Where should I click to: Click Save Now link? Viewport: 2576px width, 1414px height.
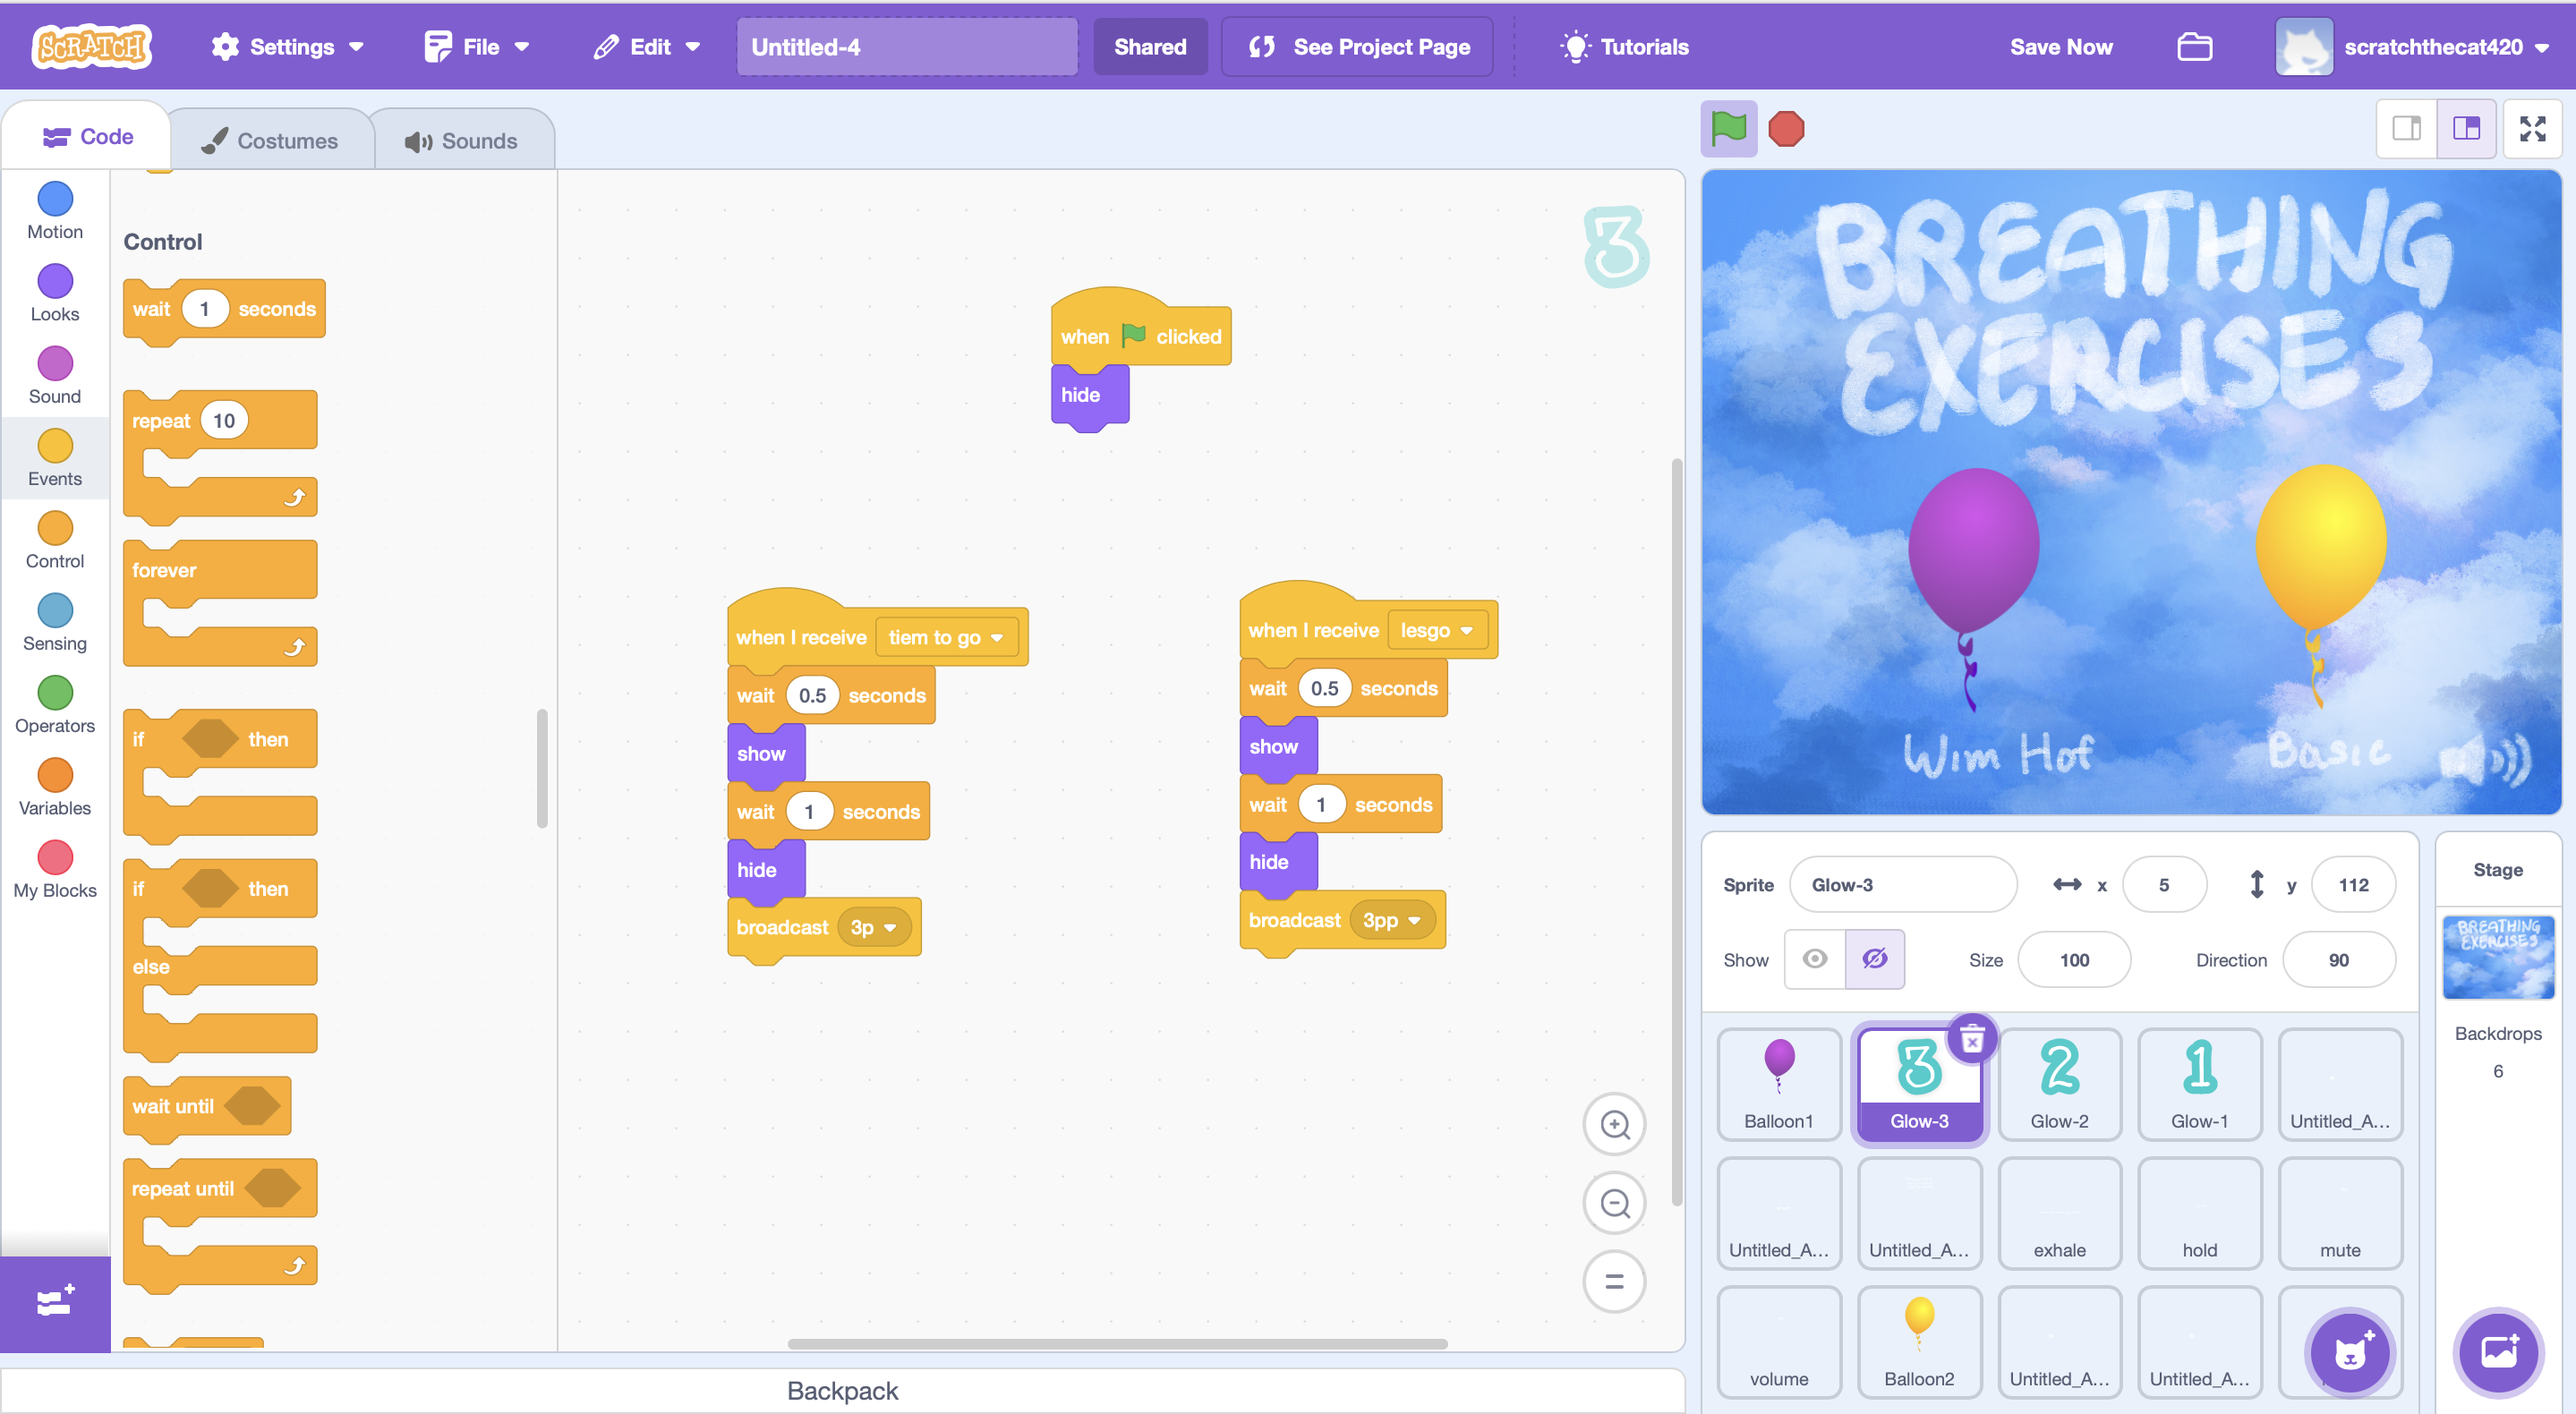click(2060, 47)
